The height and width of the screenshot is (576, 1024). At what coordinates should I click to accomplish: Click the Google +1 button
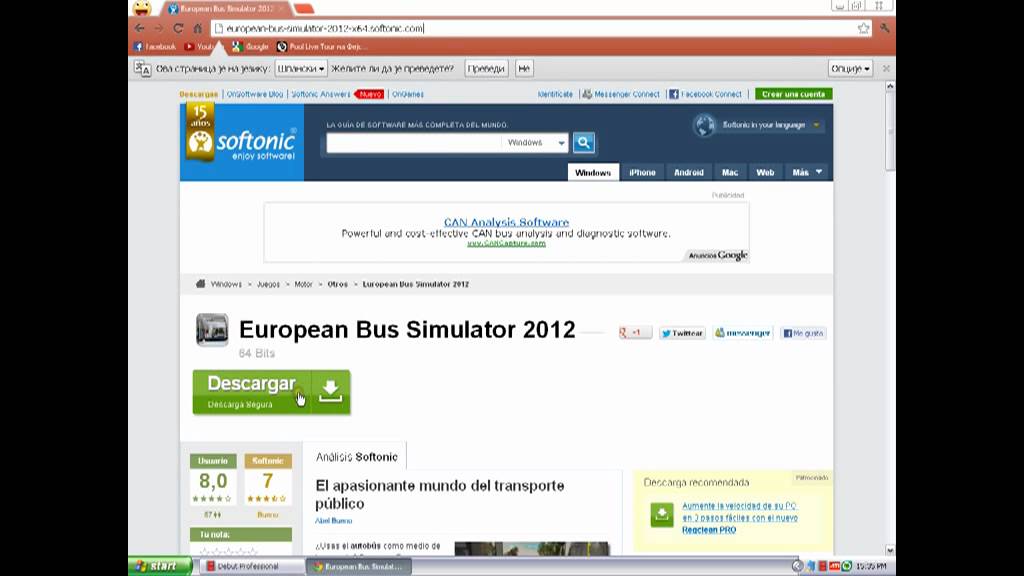point(635,333)
